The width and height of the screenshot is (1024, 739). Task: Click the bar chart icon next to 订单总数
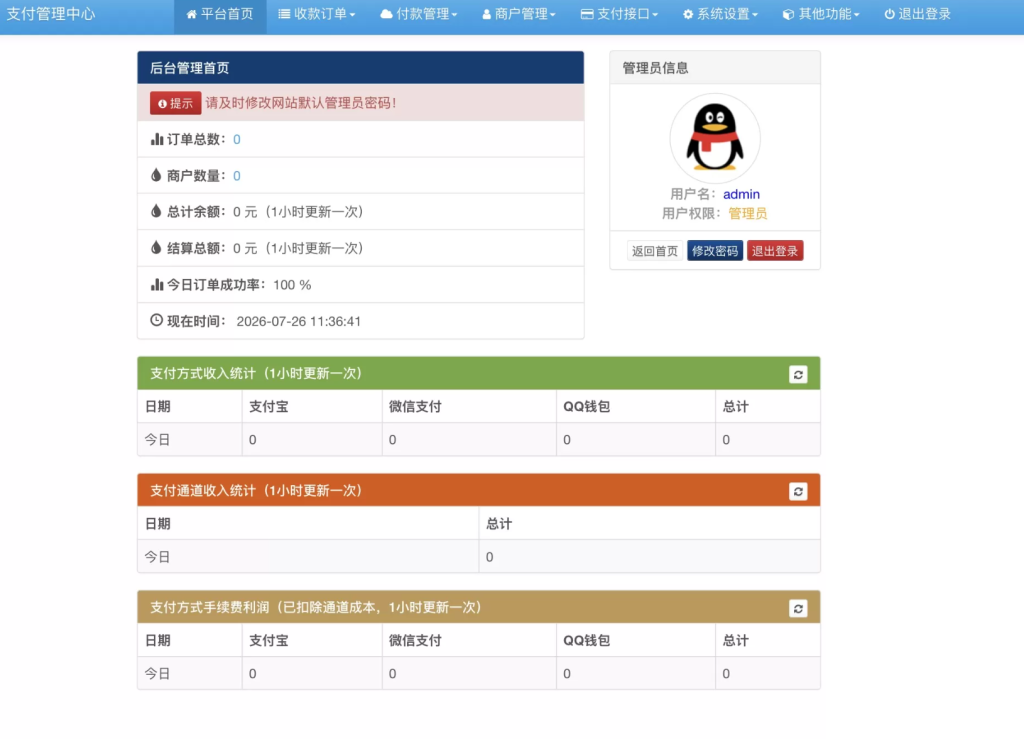157,139
